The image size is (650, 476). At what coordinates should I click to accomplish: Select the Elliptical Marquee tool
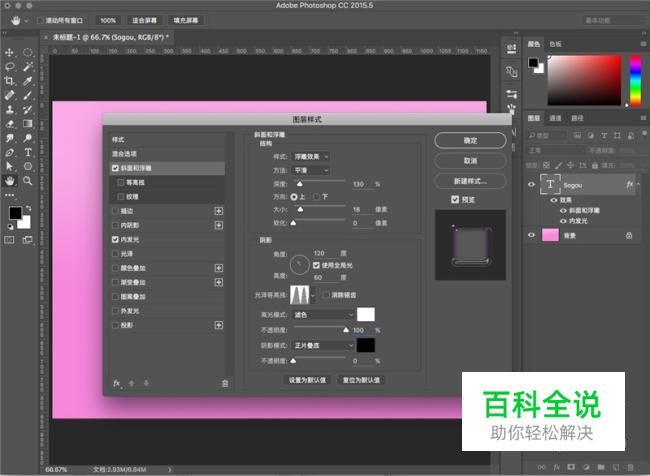(x=27, y=52)
